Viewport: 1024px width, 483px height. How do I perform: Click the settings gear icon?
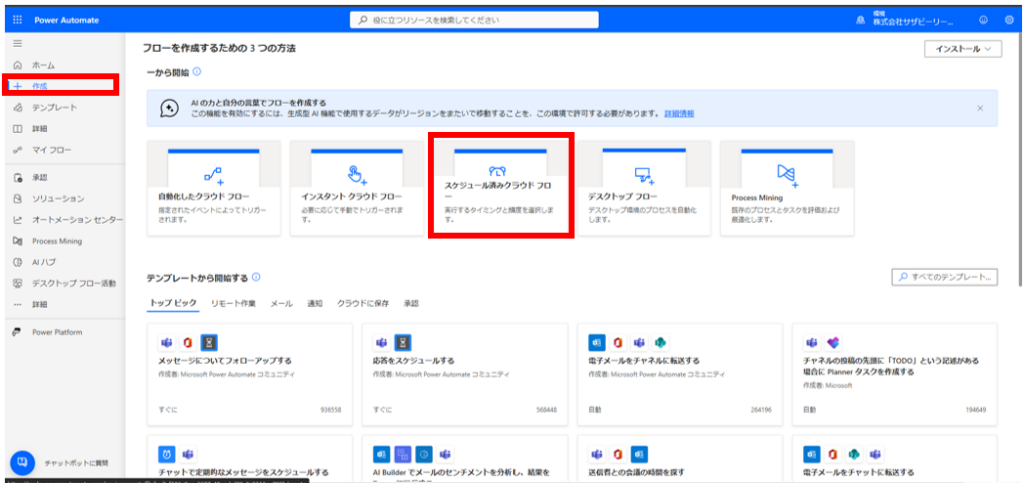tap(1009, 19)
